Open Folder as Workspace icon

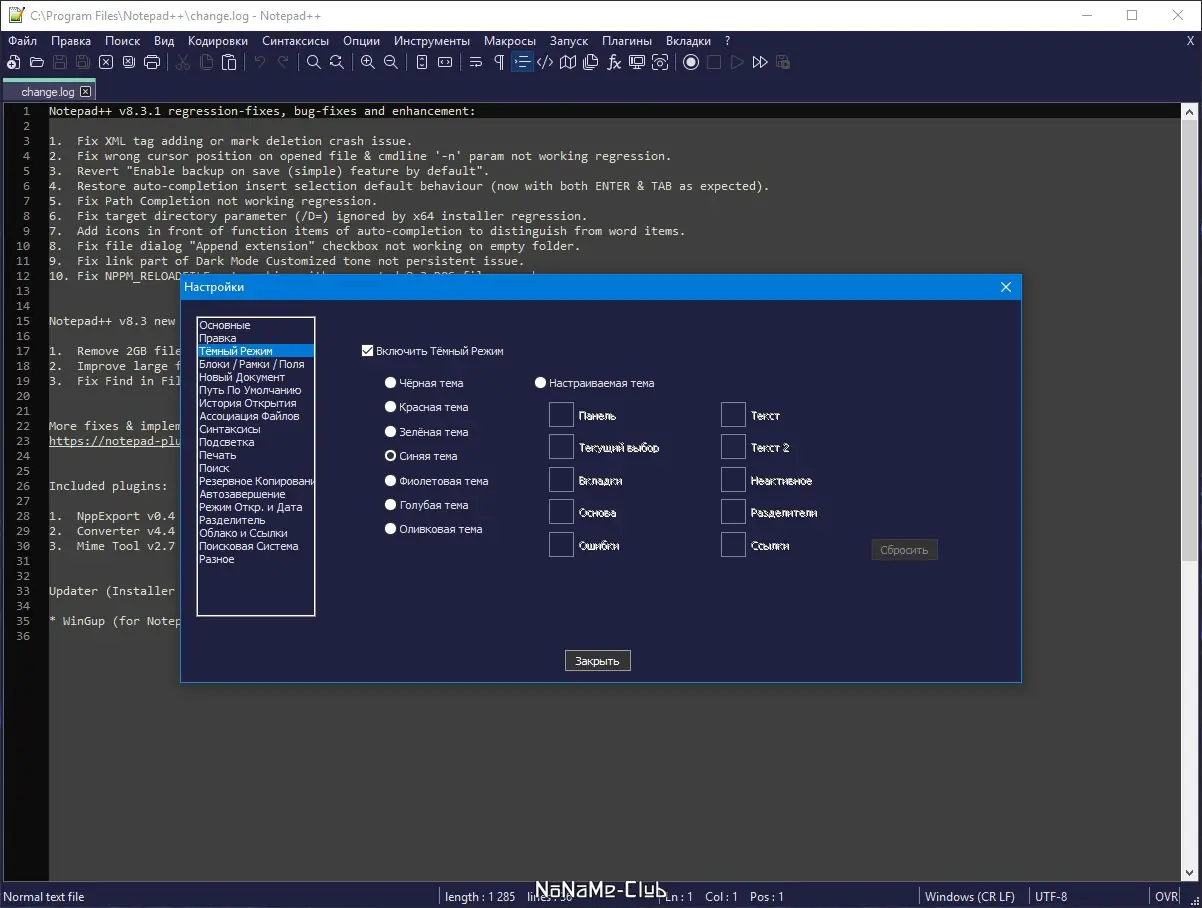point(637,62)
